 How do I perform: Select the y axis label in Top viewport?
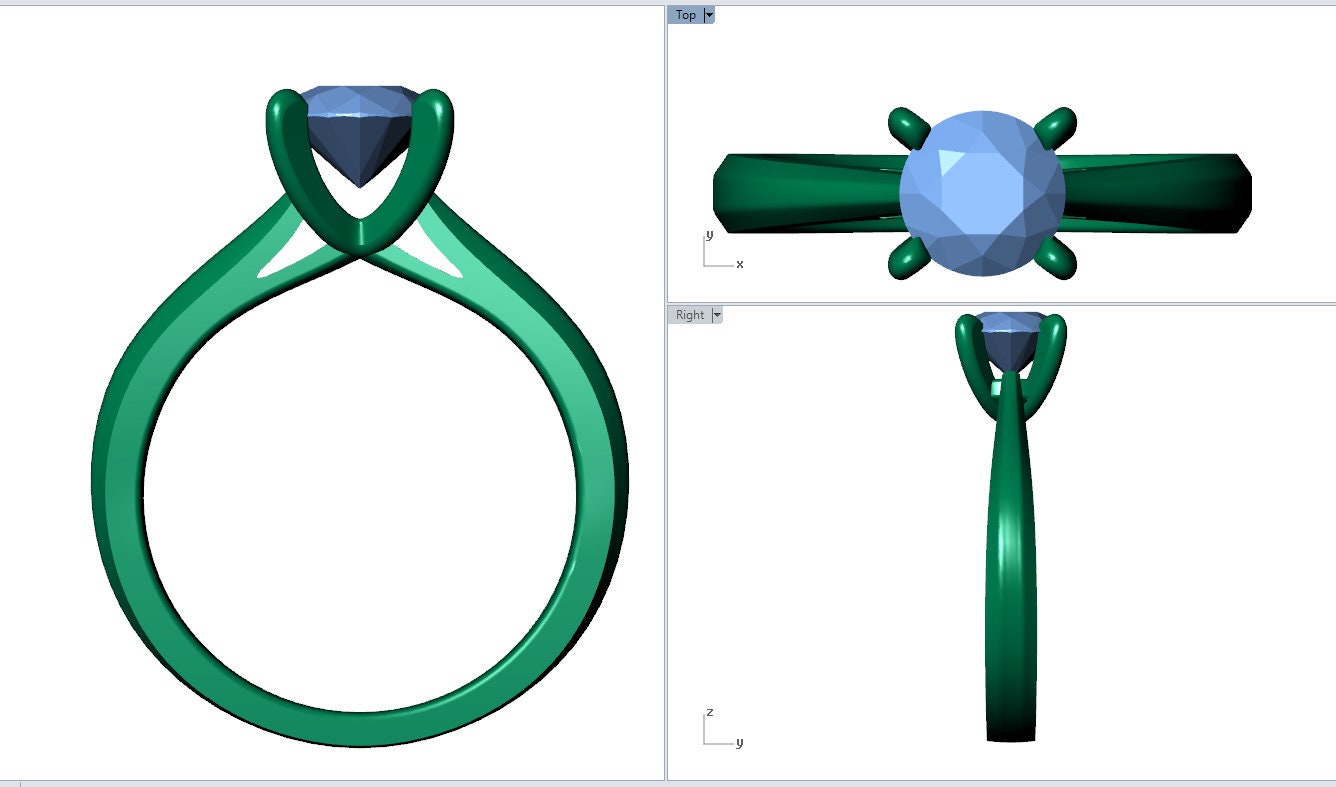(709, 235)
